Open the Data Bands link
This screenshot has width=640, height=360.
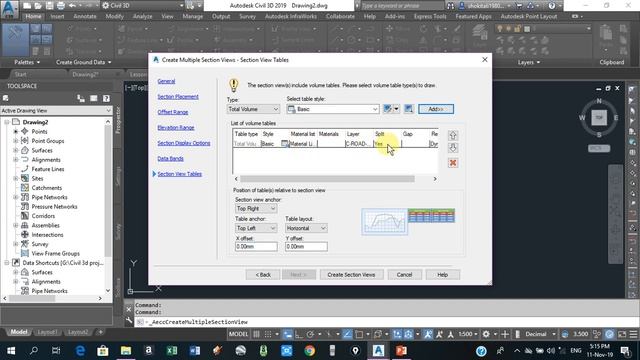point(170,158)
